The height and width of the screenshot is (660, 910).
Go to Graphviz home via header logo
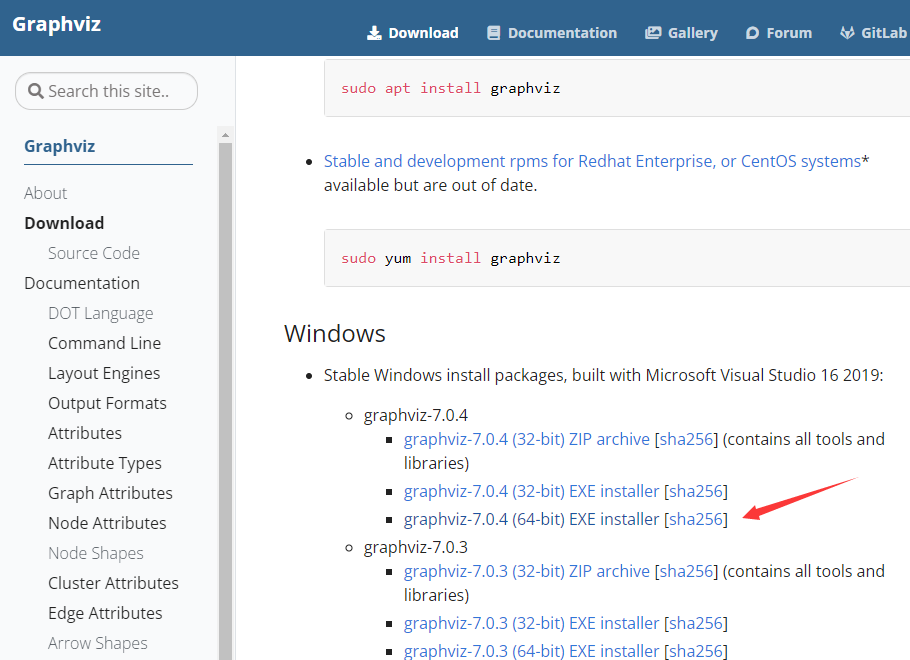pos(57,24)
